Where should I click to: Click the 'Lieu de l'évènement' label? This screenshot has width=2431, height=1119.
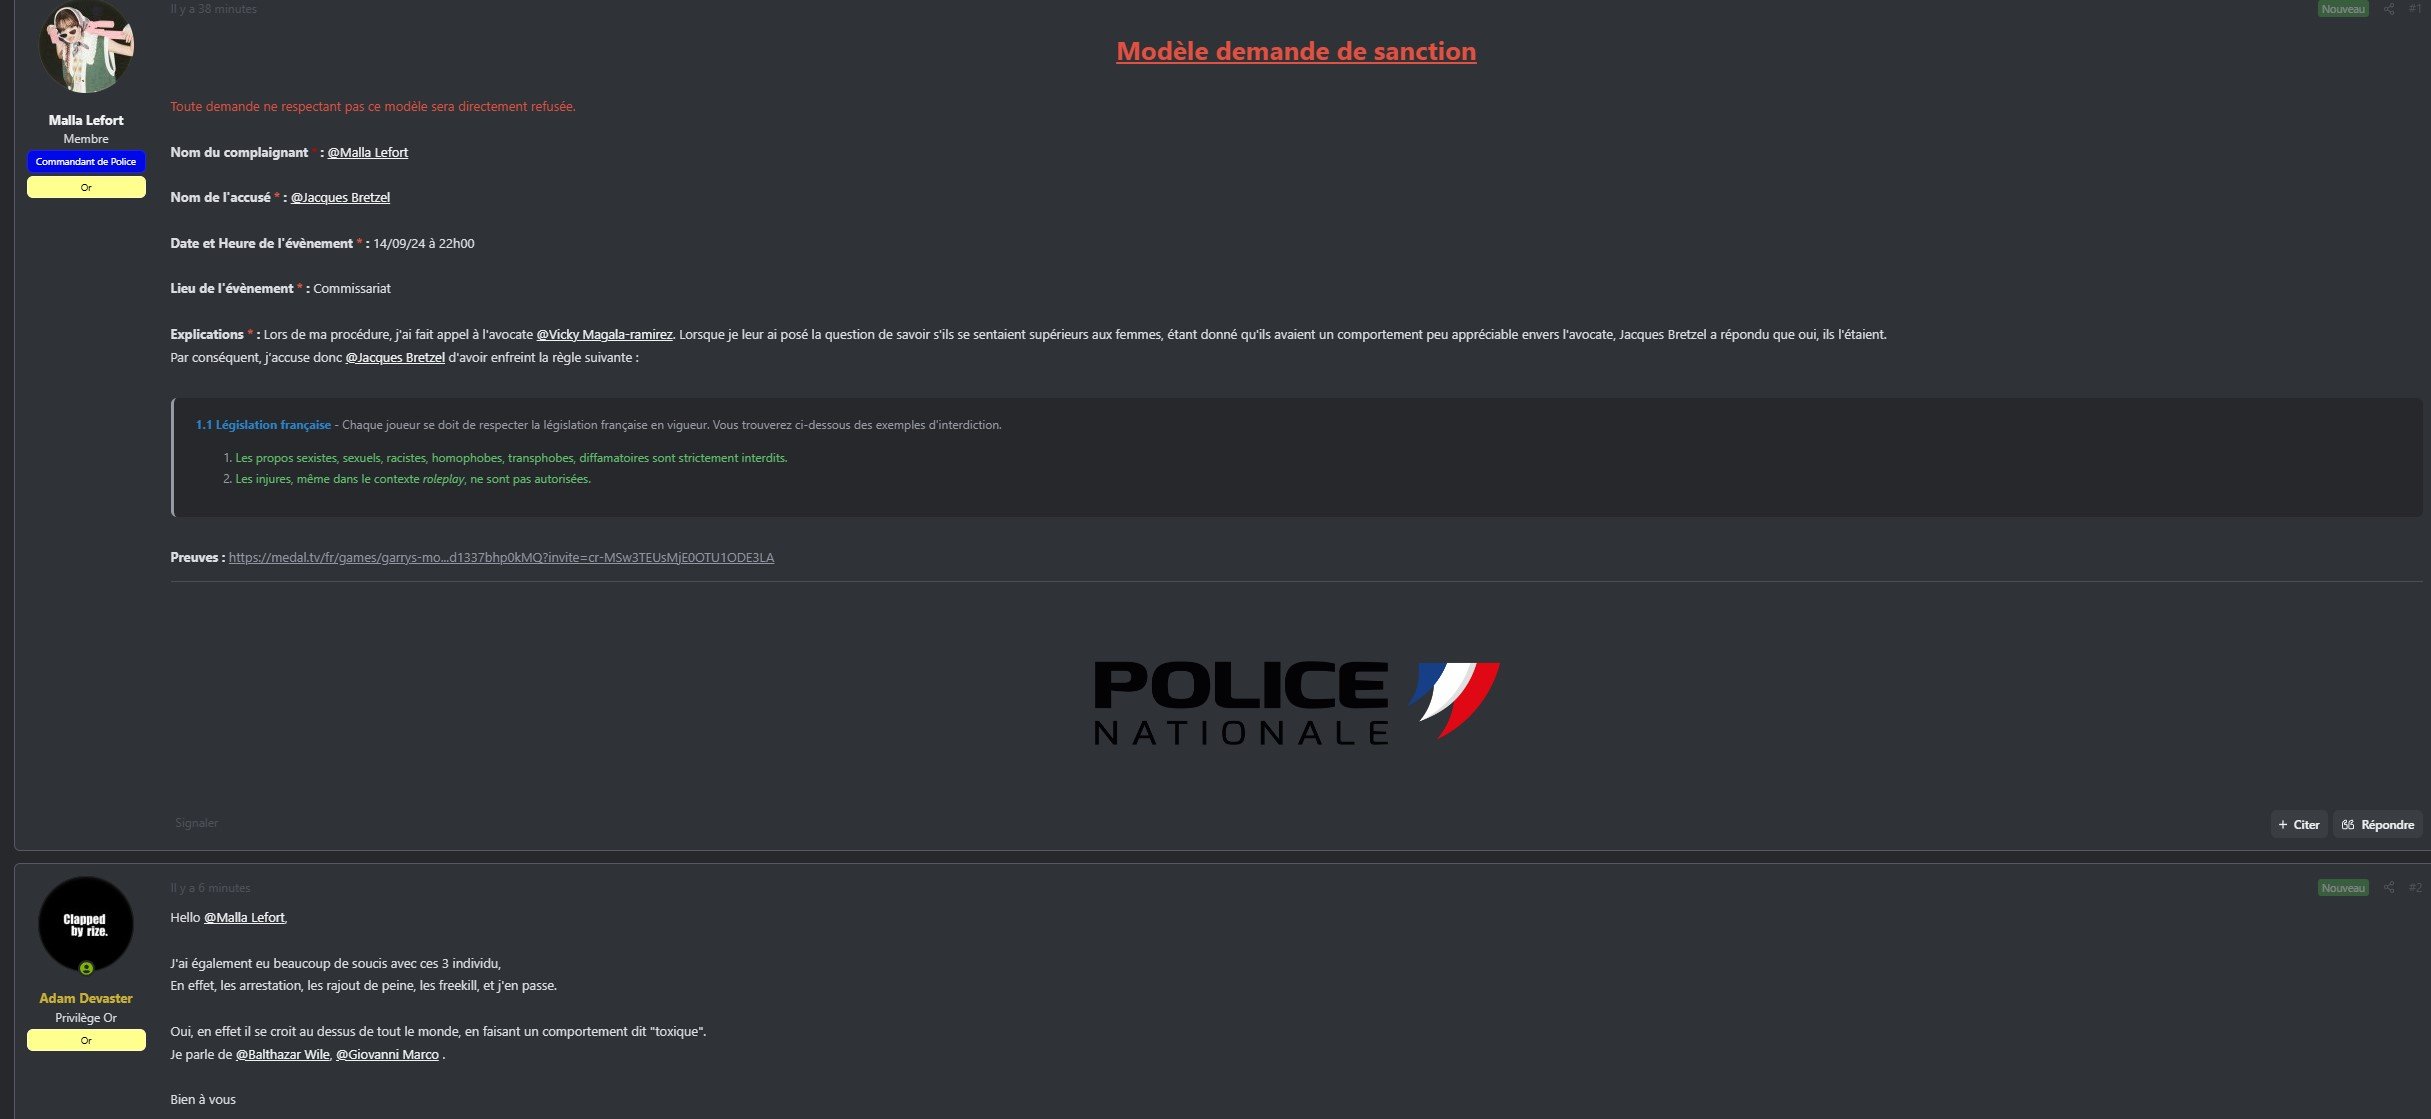(232, 288)
